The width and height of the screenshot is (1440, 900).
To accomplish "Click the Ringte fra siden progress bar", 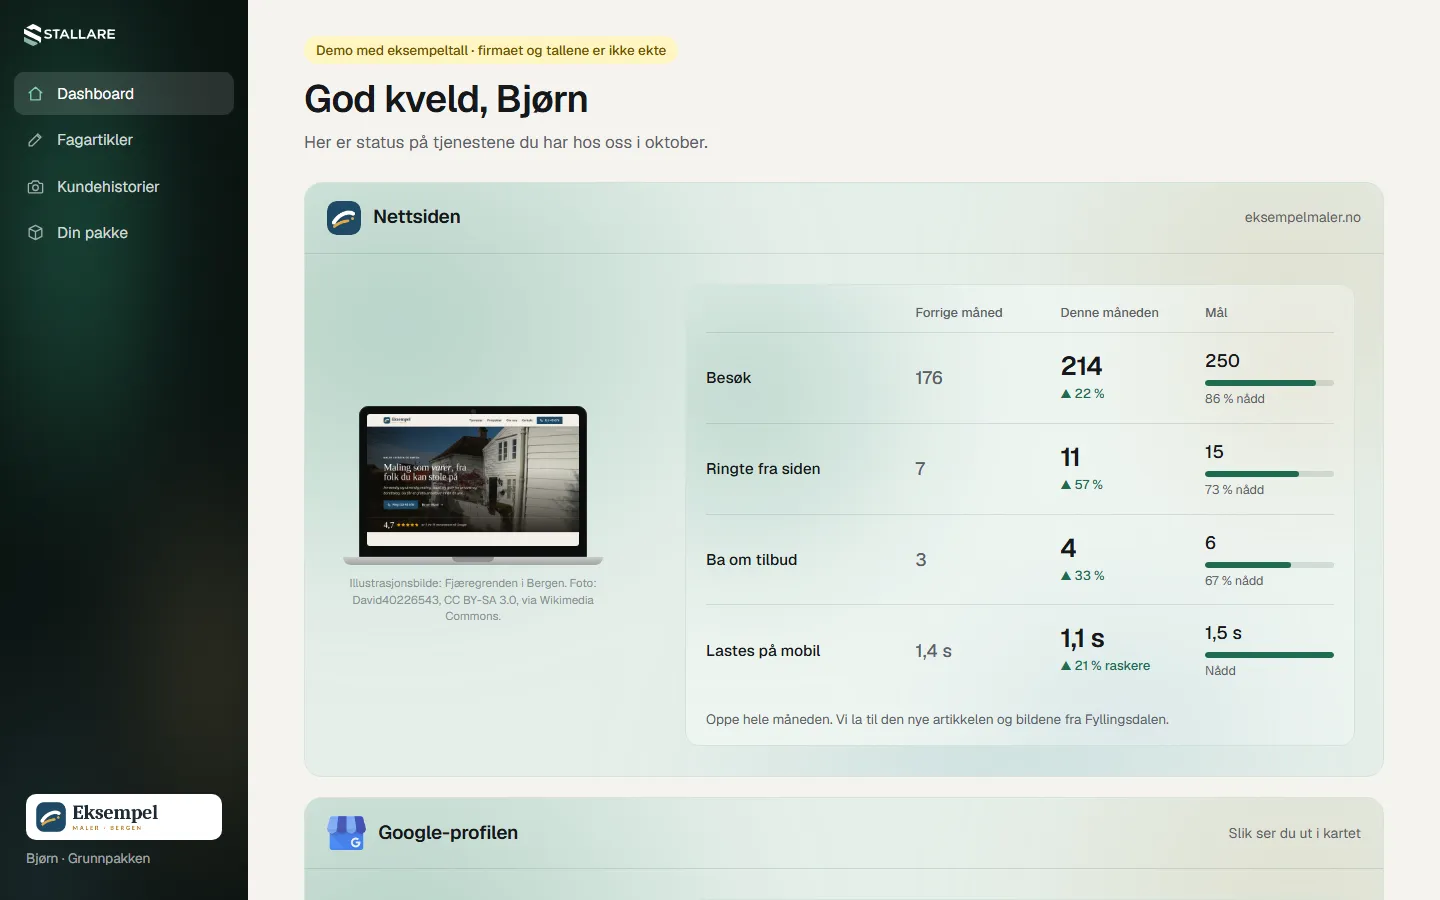I will coord(1269,474).
